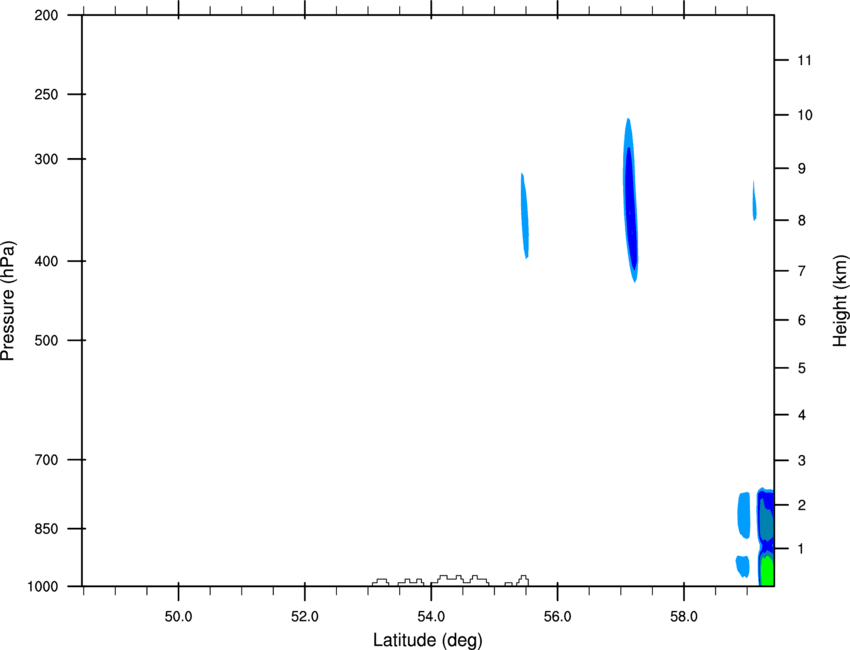Click the 1 km height tick label
Image resolution: width=850 pixels, height=650 pixels.
(802, 549)
